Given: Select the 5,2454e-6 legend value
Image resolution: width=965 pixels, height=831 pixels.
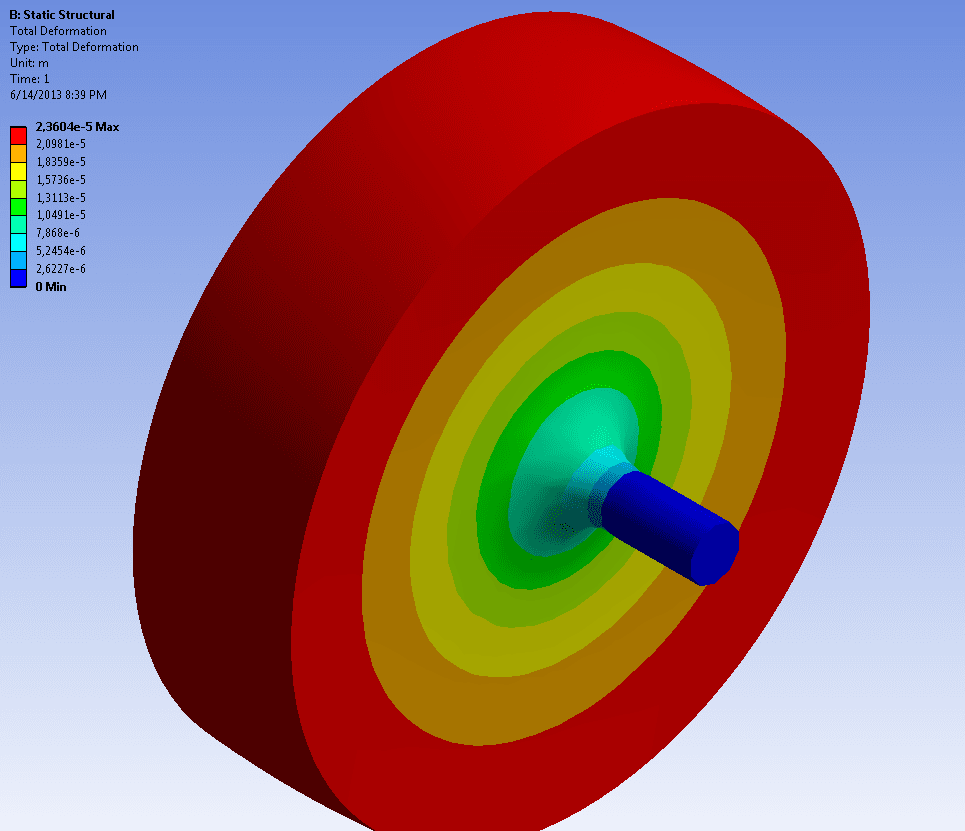Looking at the screenshot, I should click(x=61, y=251).
